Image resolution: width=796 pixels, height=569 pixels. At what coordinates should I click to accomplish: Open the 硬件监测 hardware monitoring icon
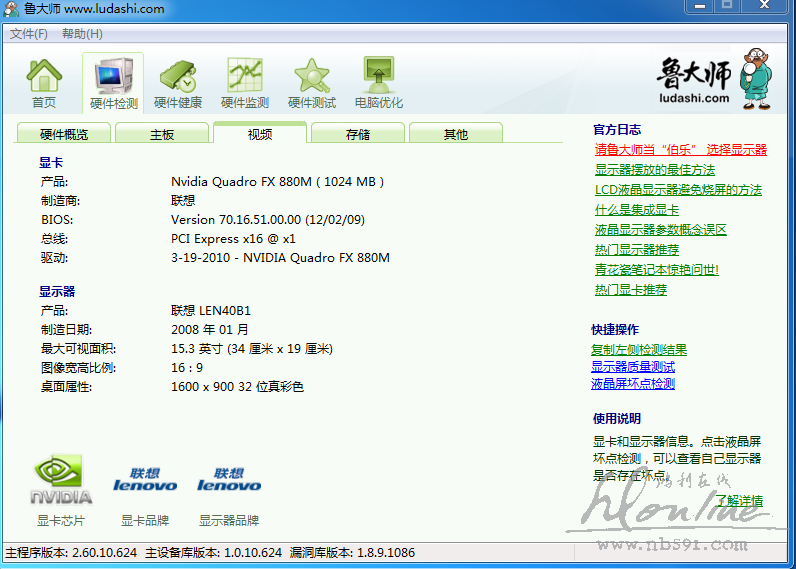pyautogui.click(x=245, y=76)
